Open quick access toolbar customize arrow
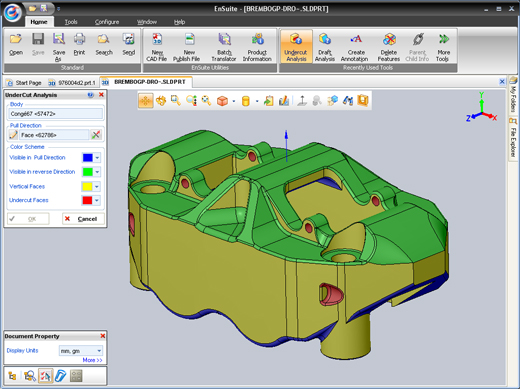The width and height of the screenshot is (520, 389). (59, 9)
